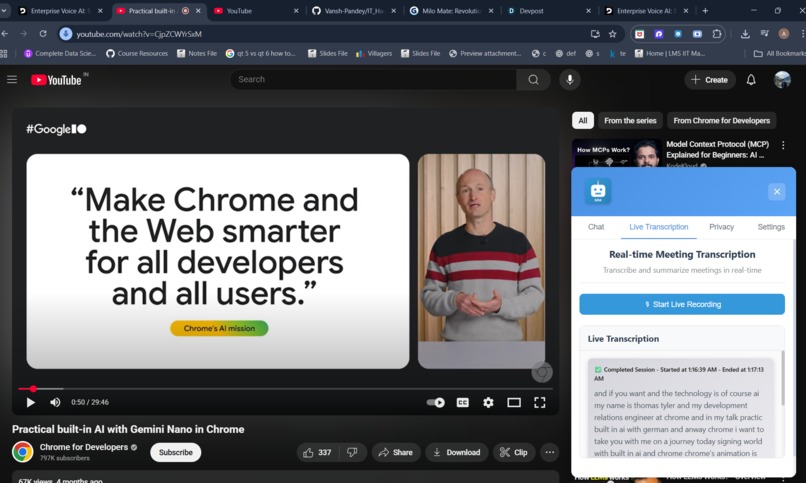Image resolution: width=806 pixels, height=483 pixels.
Task: Close the extension transcription panel
Action: tap(777, 192)
